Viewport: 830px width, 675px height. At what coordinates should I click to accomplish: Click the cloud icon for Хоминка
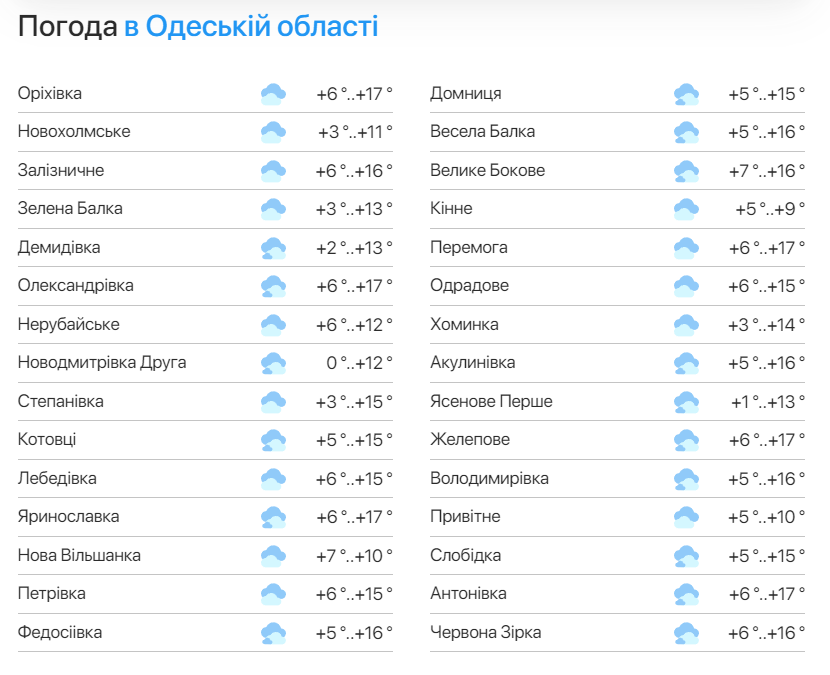tap(686, 325)
